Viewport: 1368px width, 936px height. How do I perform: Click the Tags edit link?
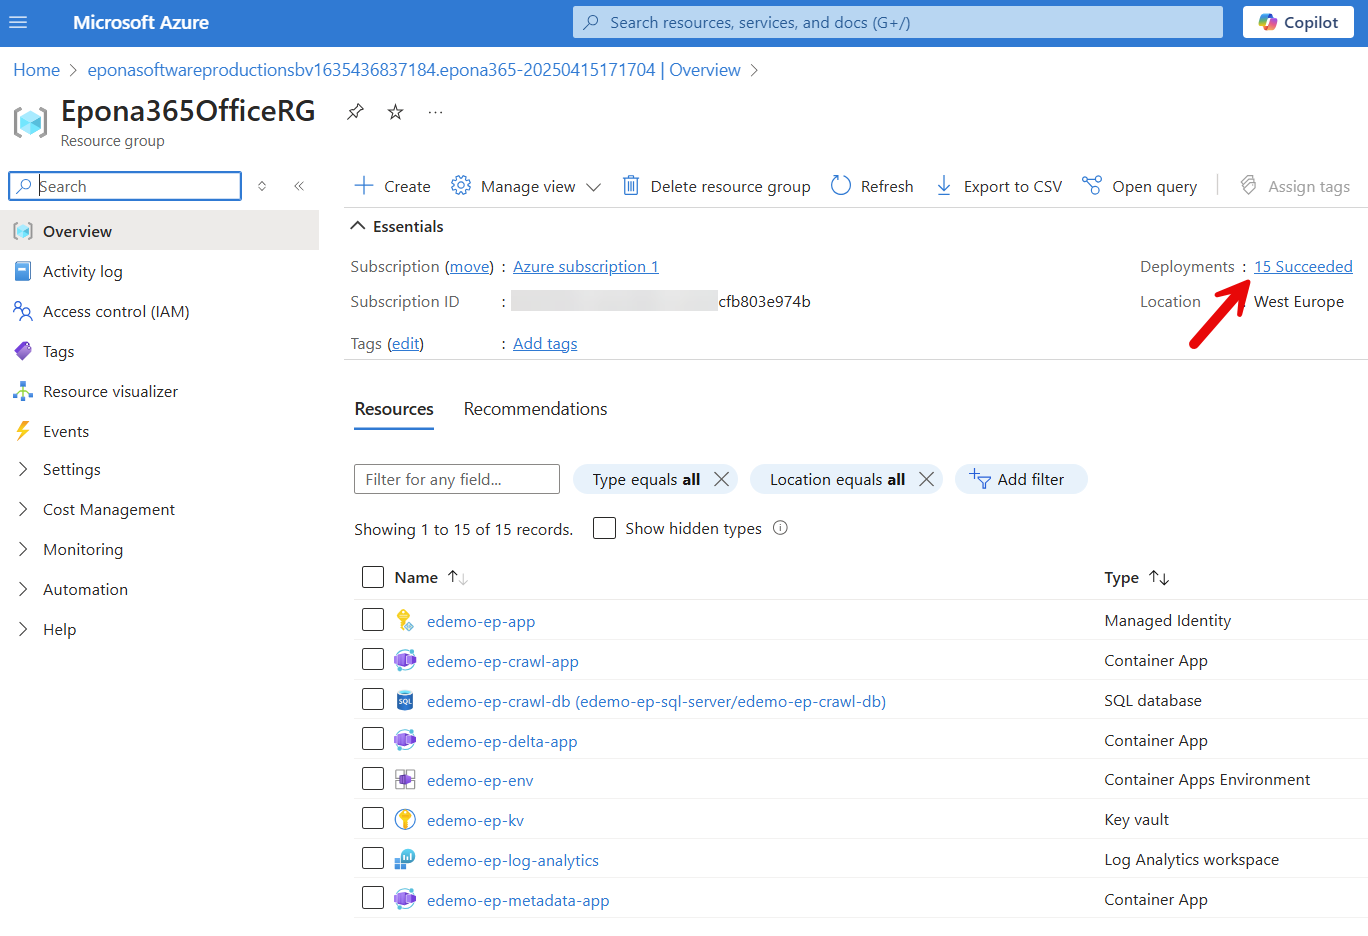[405, 343]
